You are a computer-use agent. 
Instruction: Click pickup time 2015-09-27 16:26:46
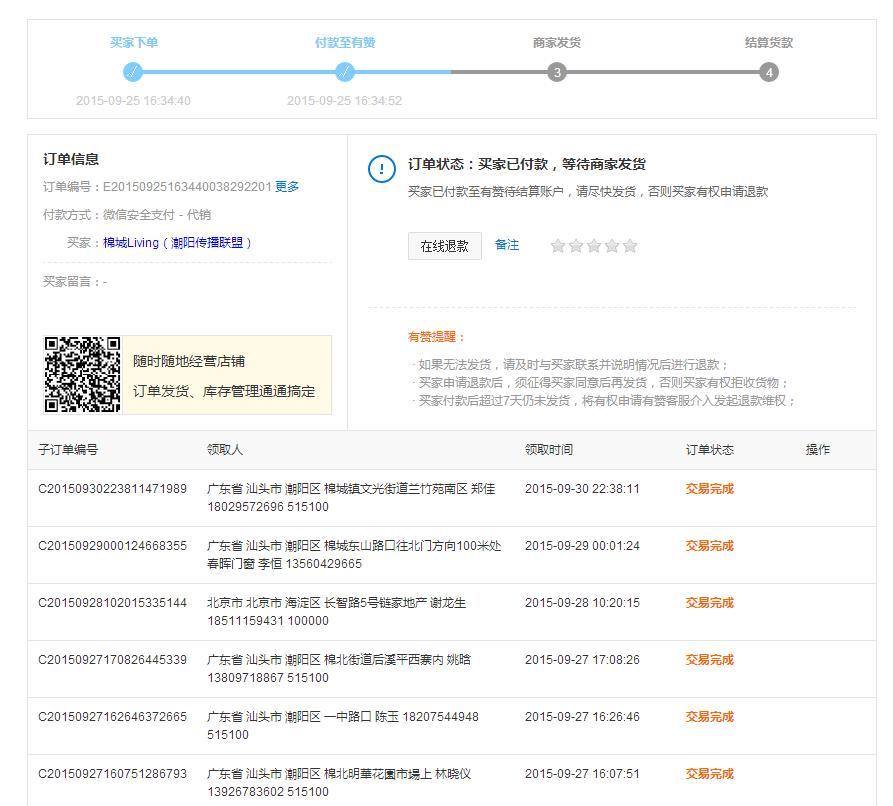[x=582, y=717]
